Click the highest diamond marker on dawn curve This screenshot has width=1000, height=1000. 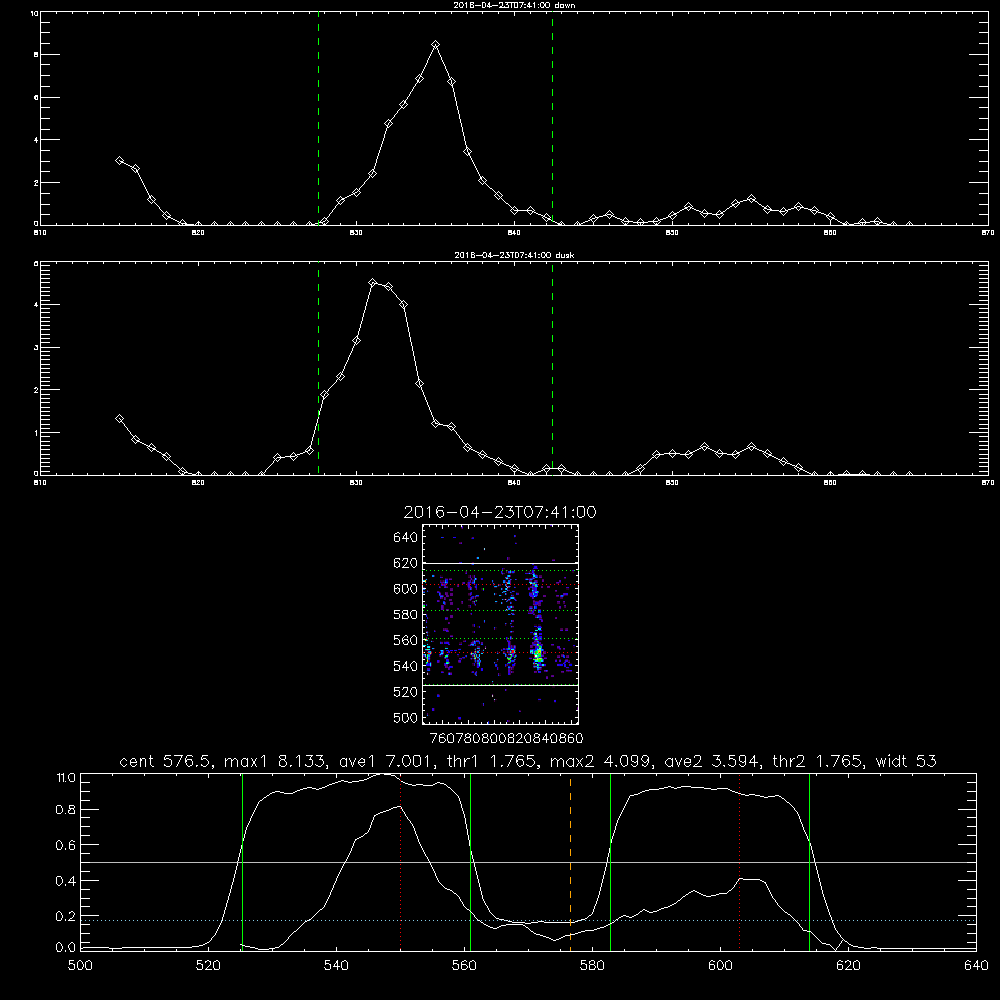(436, 45)
